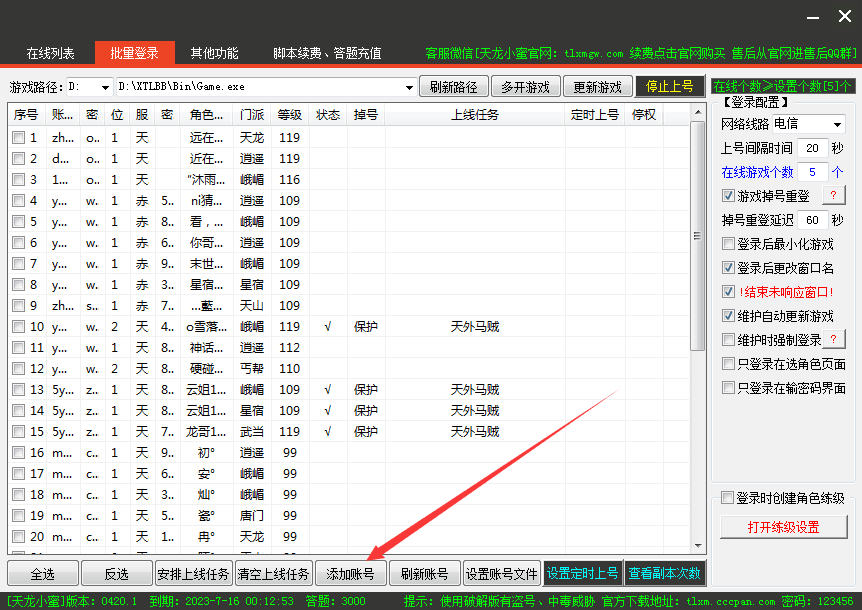Expand the 网络线路 电信 dropdown

[837, 124]
